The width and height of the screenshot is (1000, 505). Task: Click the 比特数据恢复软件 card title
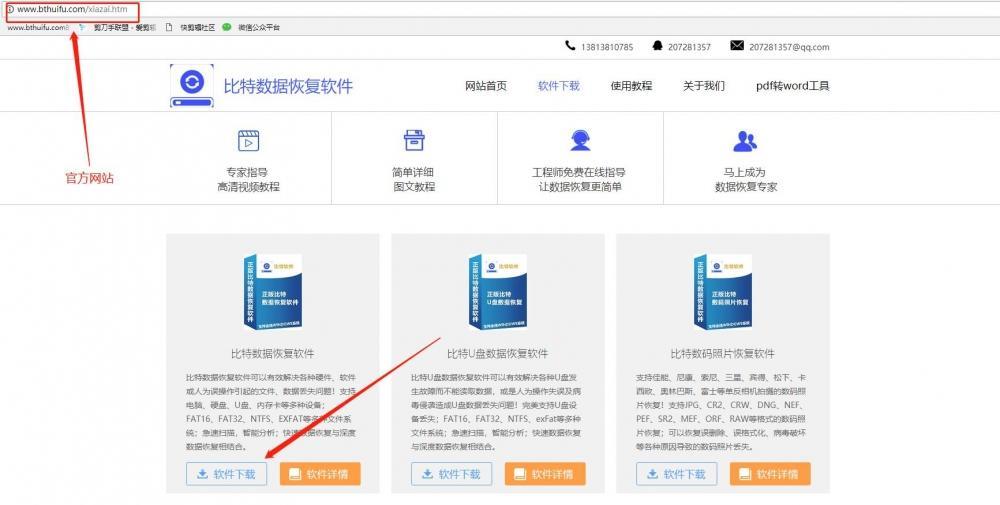pyautogui.click(x=272, y=353)
